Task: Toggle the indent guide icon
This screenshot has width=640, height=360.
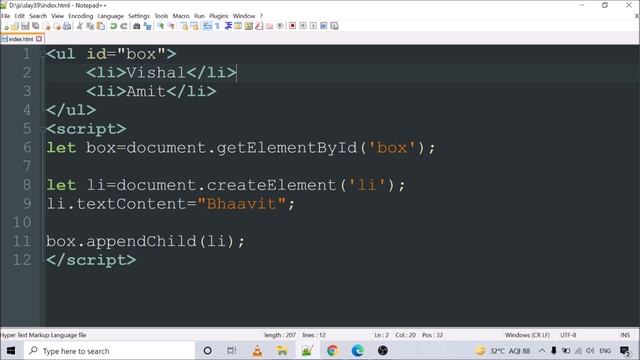Action: pos(228,26)
